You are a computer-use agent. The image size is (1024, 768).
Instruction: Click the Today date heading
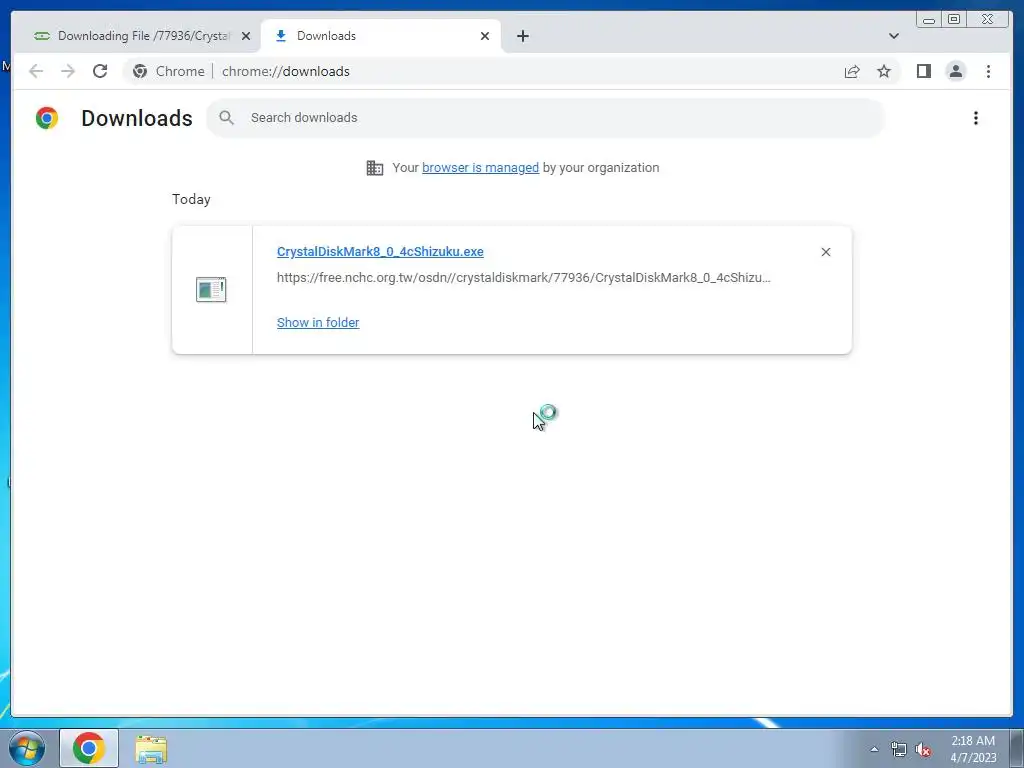click(x=191, y=199)
